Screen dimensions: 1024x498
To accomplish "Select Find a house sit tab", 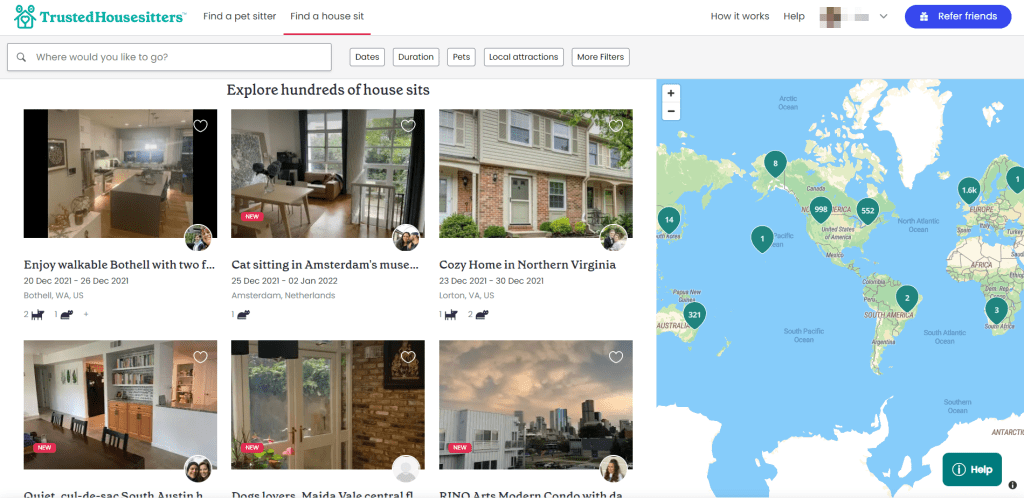I will 327,16.
